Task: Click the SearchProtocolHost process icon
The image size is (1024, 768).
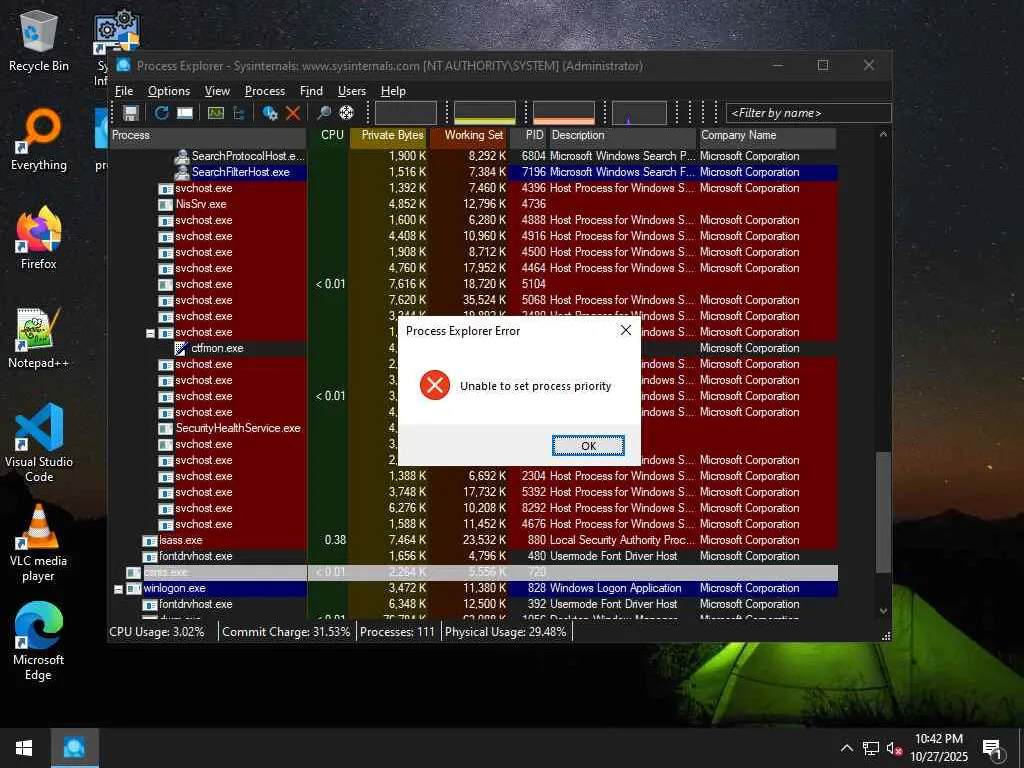Action: (x=182, y=156)
